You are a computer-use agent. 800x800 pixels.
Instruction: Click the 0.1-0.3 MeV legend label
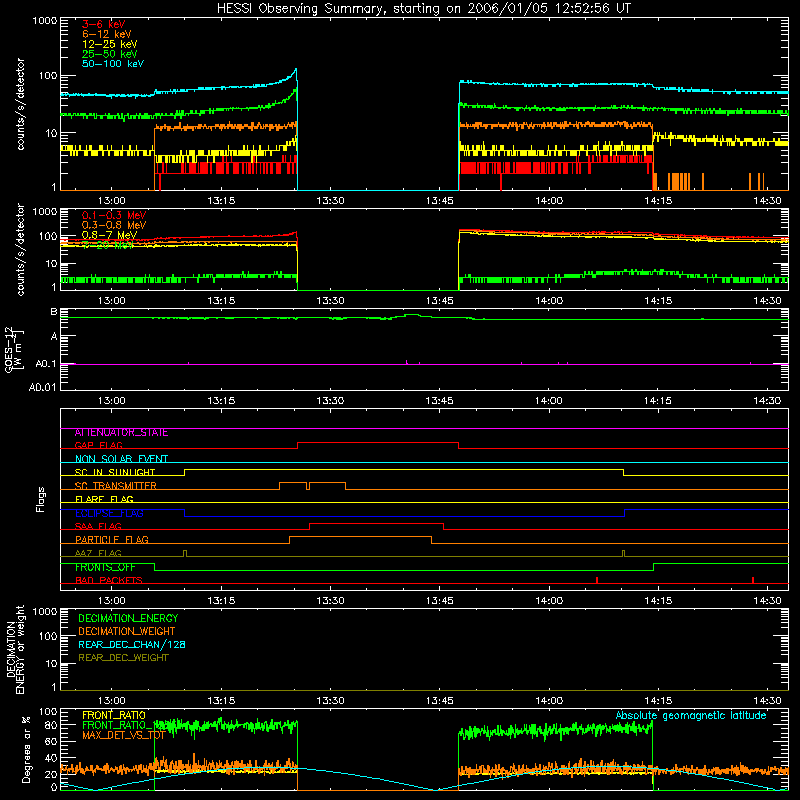point(114,215)
